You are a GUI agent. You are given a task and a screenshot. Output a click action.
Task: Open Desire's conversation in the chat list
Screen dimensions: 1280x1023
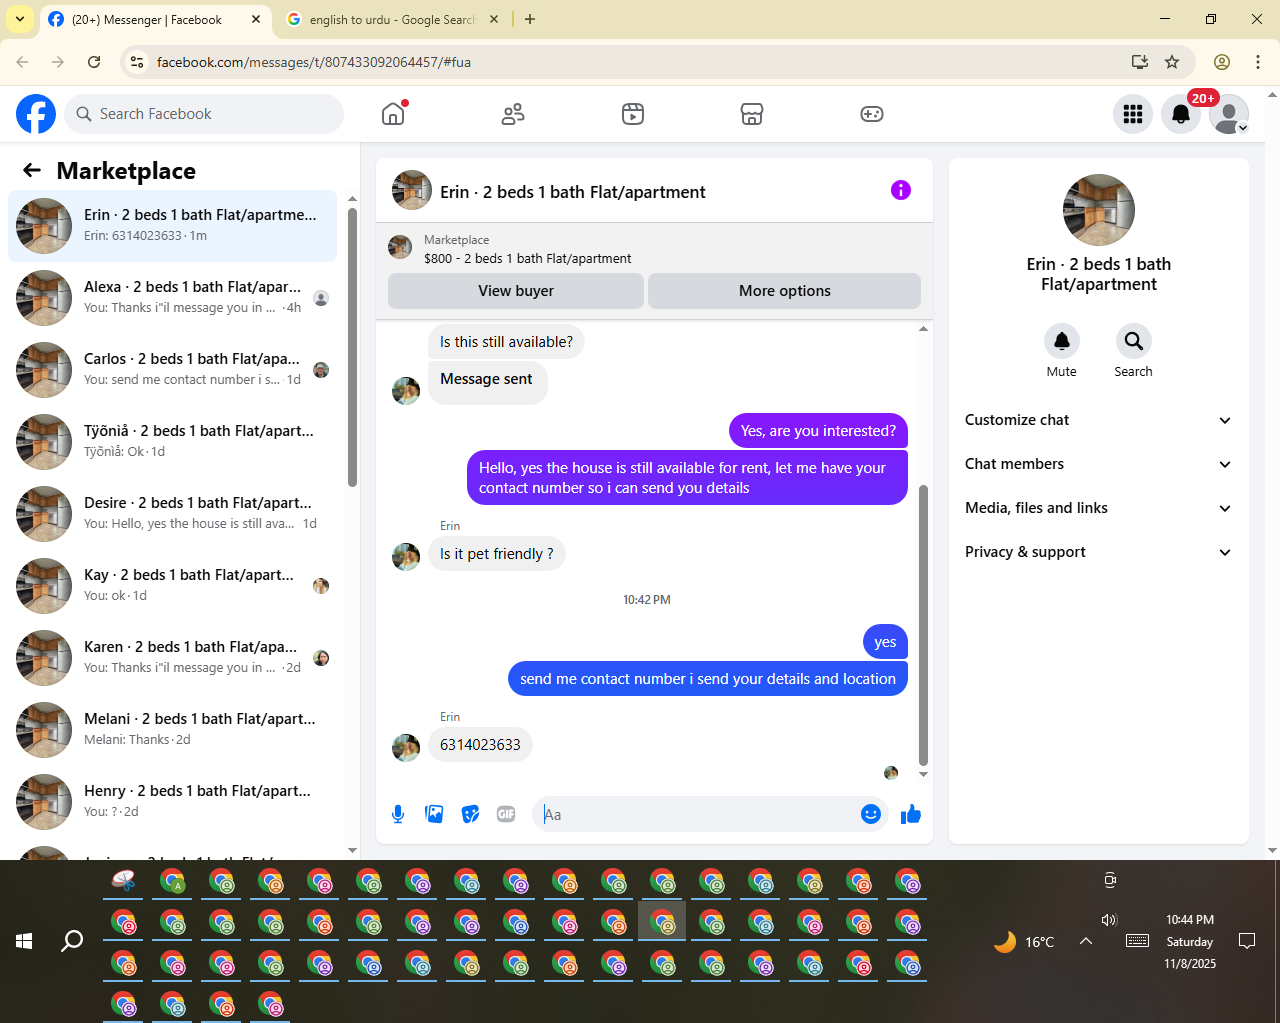(172, 514)
